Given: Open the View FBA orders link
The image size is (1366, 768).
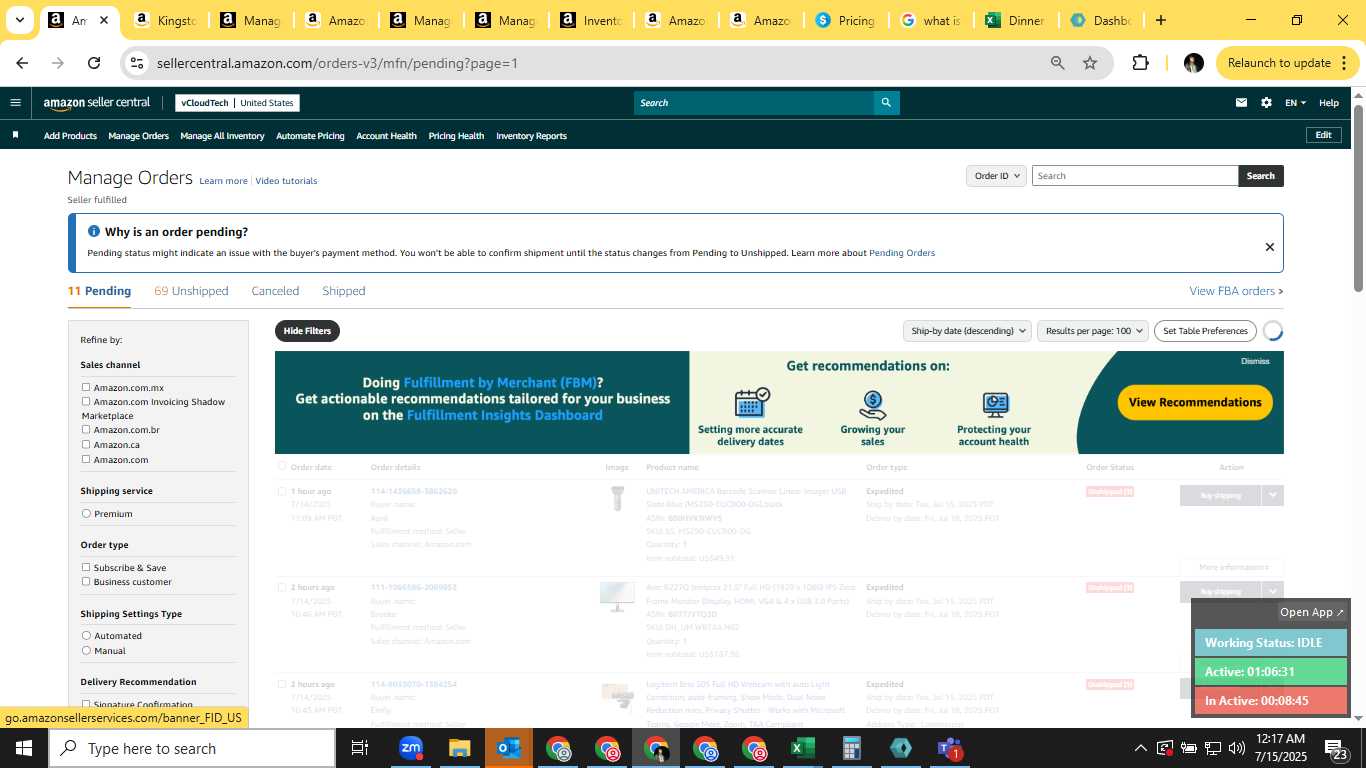Looking at the screenshot, I should [1236, 291].
